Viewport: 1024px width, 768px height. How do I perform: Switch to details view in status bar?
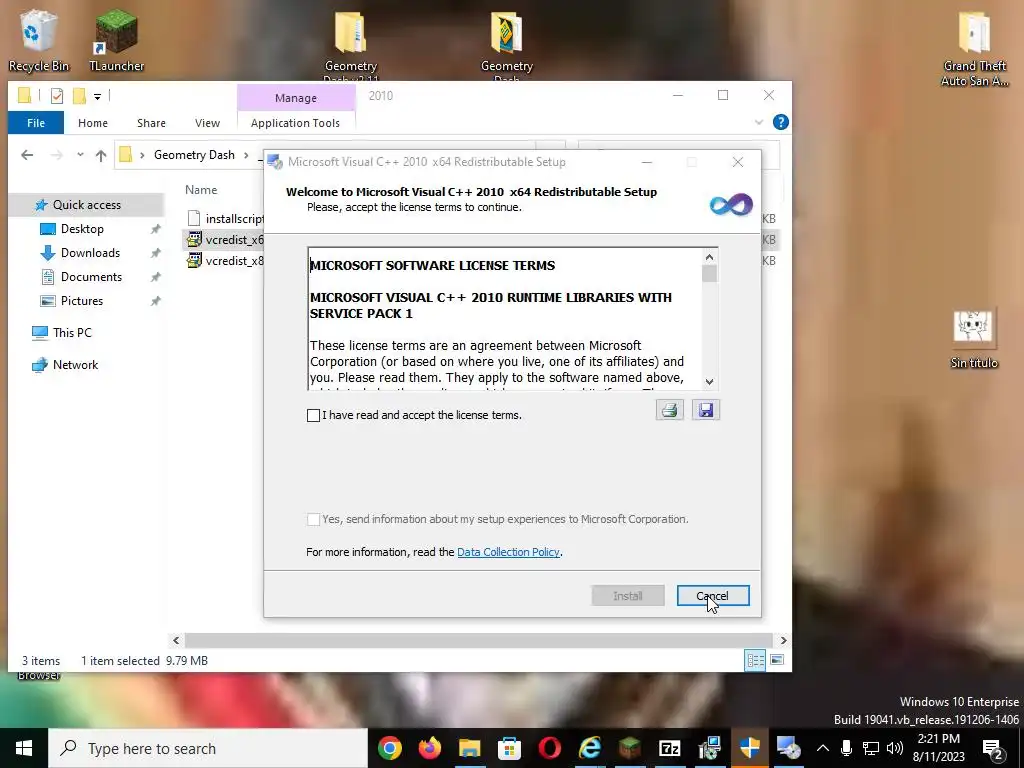point(755,660)
